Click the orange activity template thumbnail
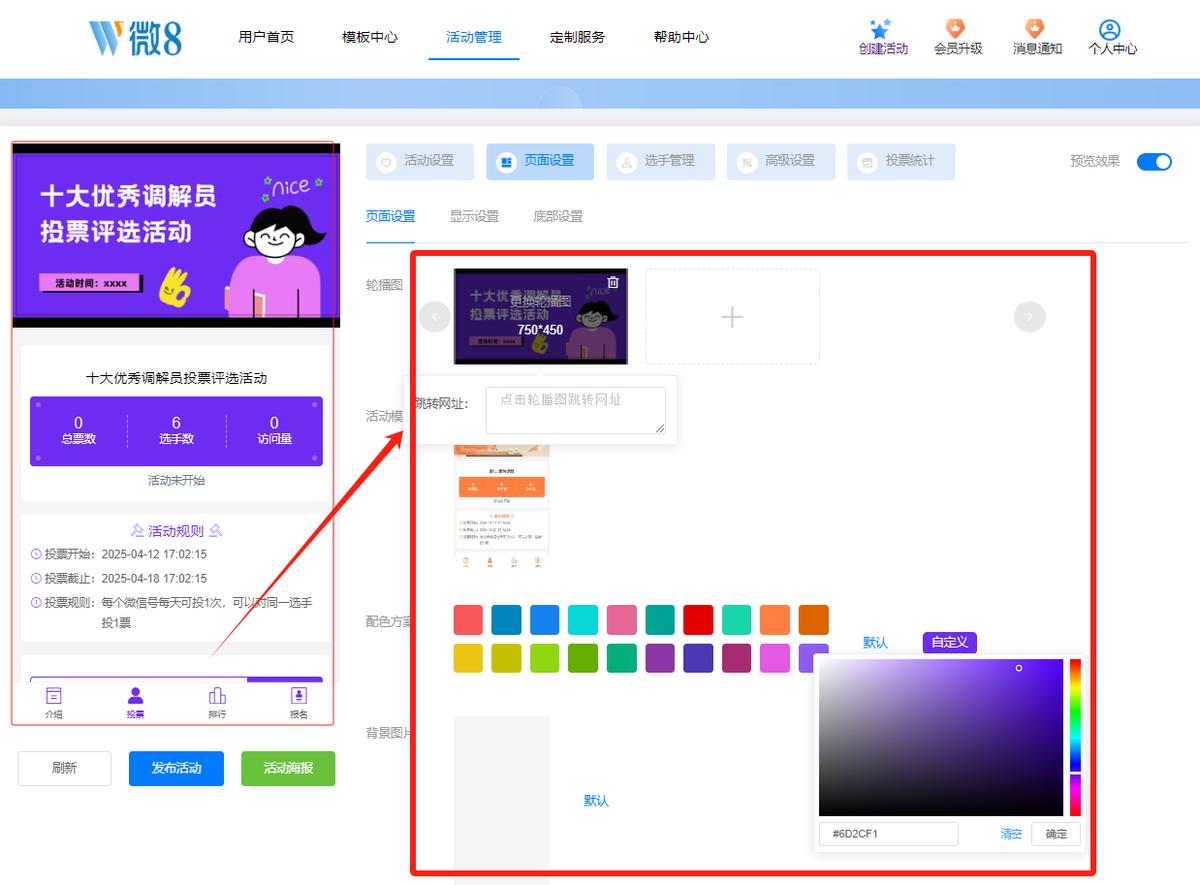Viewport: 1200px width, 885px height. (x=501, y=508)
